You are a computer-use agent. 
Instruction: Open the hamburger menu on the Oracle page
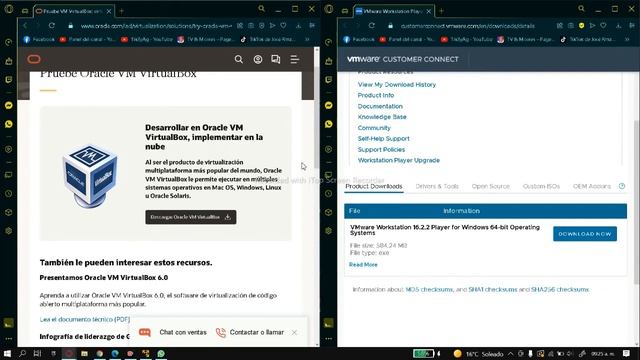click(x=294, y=60)
